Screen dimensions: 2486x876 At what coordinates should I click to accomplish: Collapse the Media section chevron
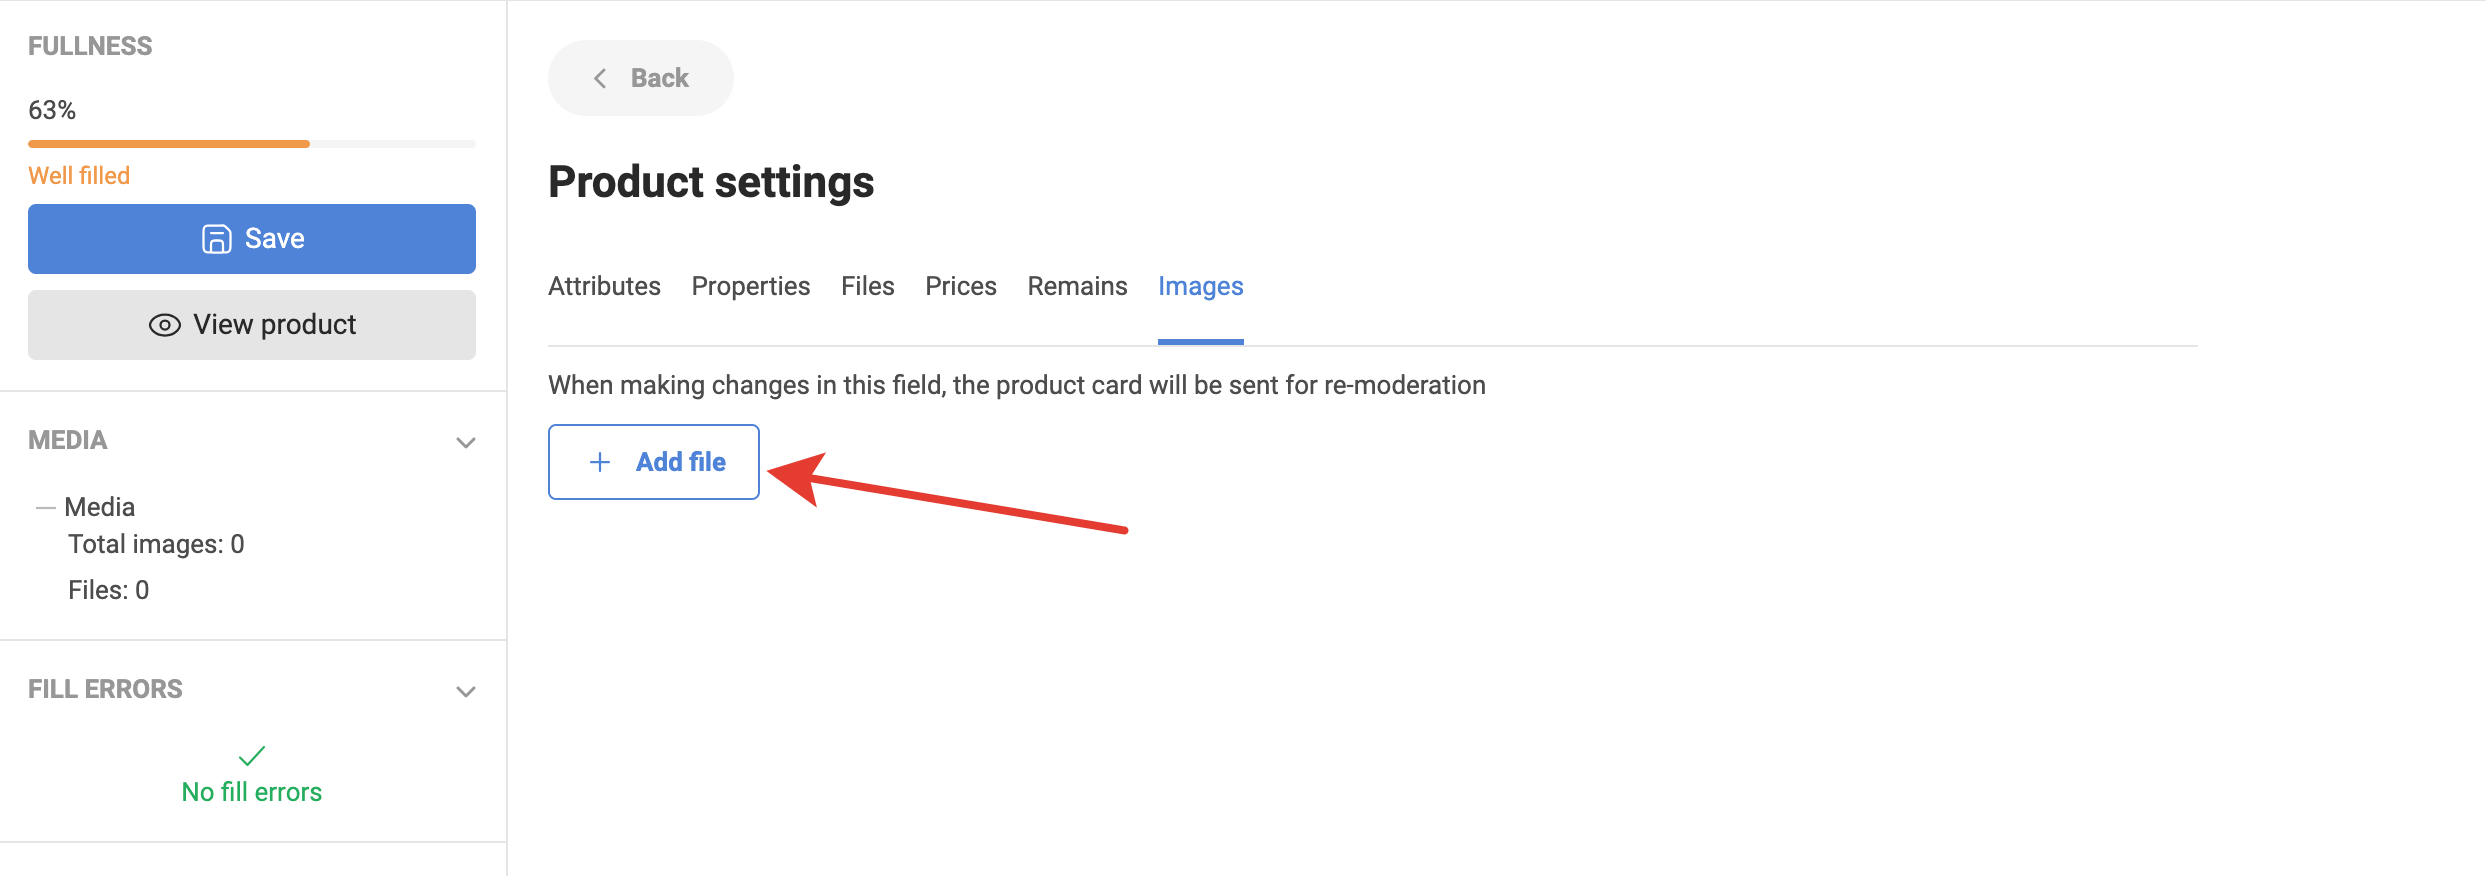[465, 442]
